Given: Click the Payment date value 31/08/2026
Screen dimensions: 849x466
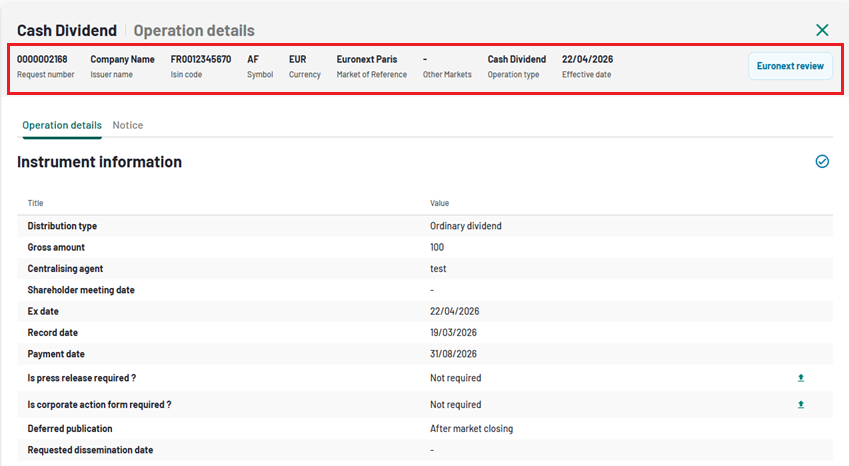Looking at the screenshot, I should click(x=453, y=354).
